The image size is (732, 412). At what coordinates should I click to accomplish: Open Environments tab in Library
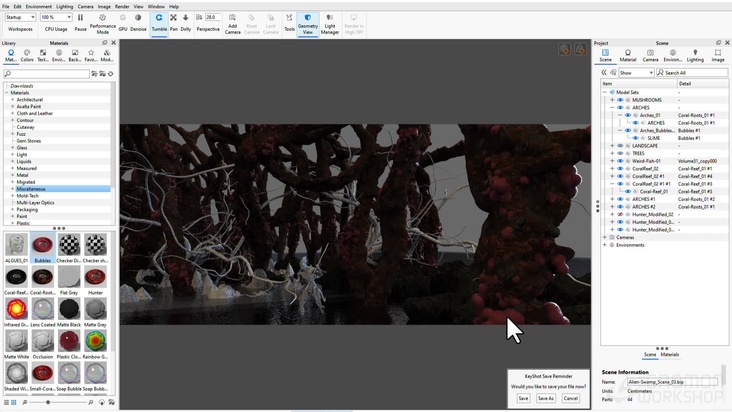coord(59,56)
